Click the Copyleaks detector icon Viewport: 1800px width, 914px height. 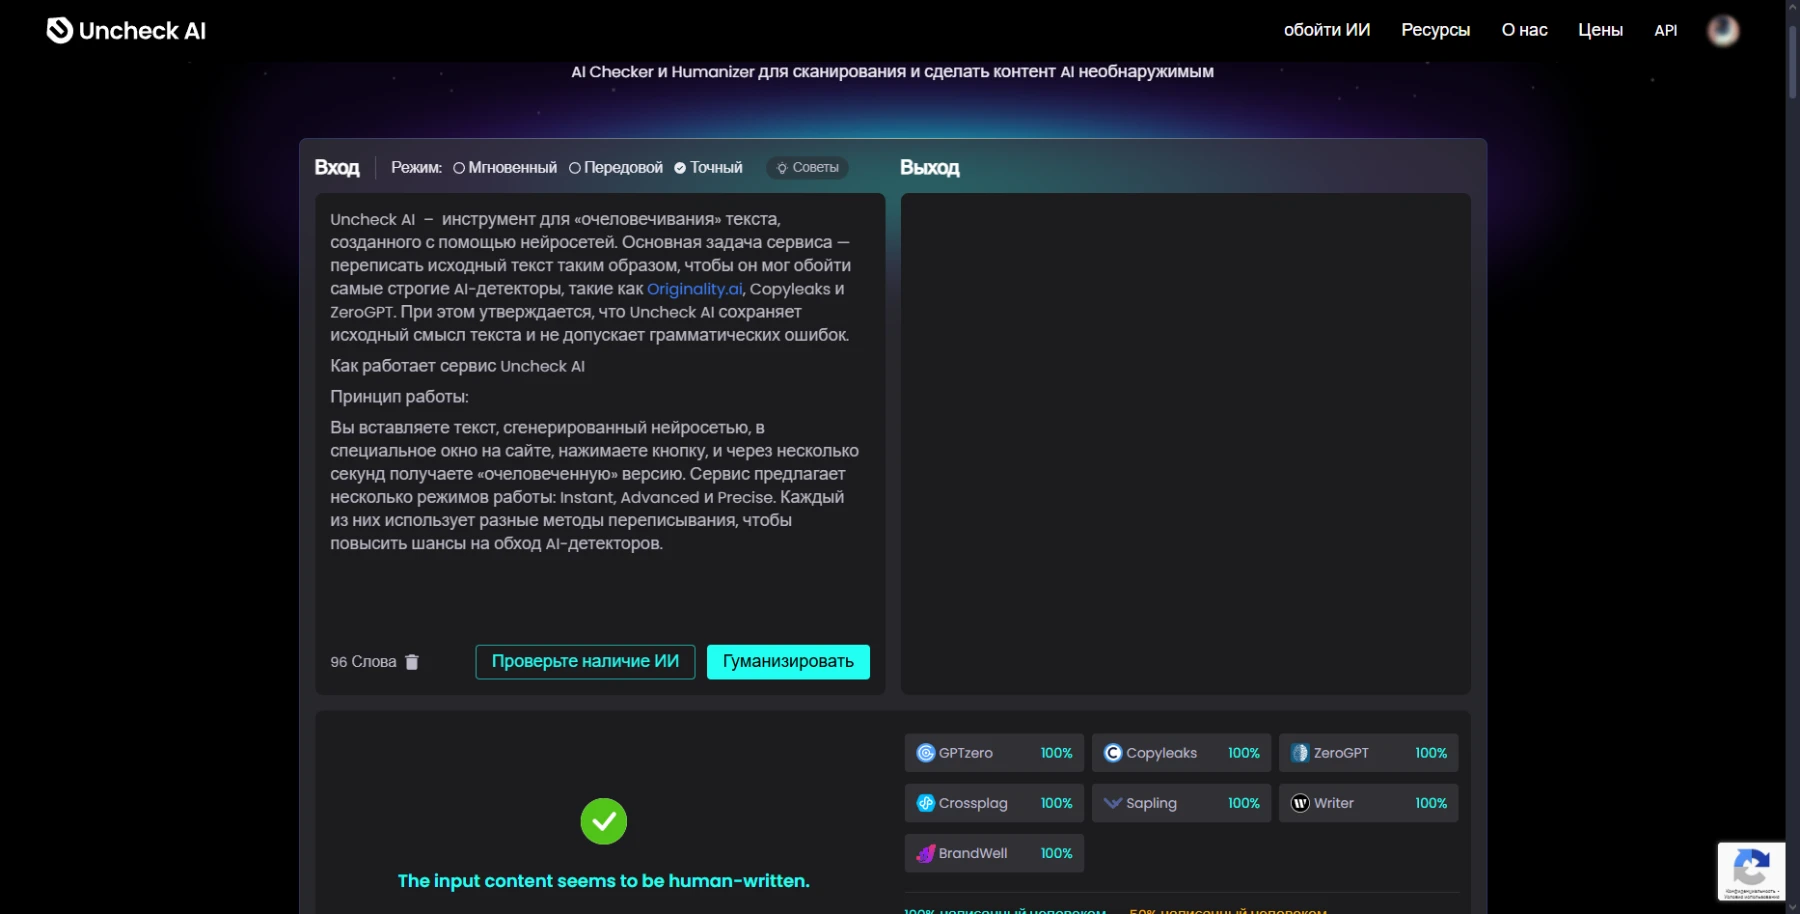pyautogui.click(x=1112, y=753)
